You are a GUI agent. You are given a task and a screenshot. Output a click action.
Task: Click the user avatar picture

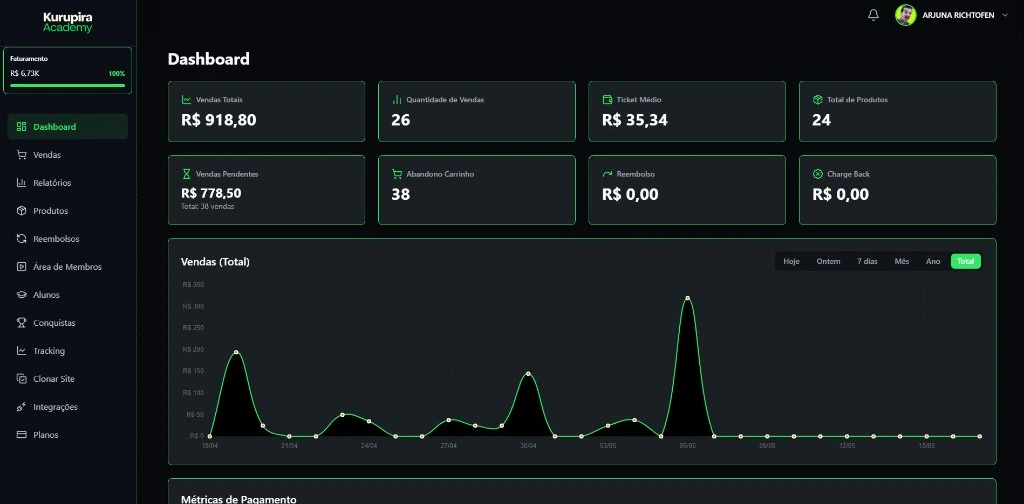tap(905, 14)
